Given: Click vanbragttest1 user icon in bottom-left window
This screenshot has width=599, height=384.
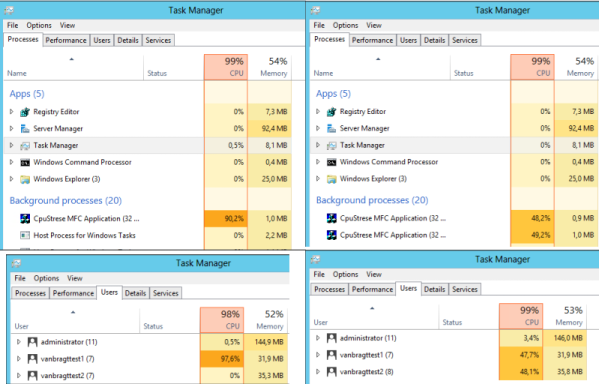Looking at the screenshot, I should click(x=32, y=359).
